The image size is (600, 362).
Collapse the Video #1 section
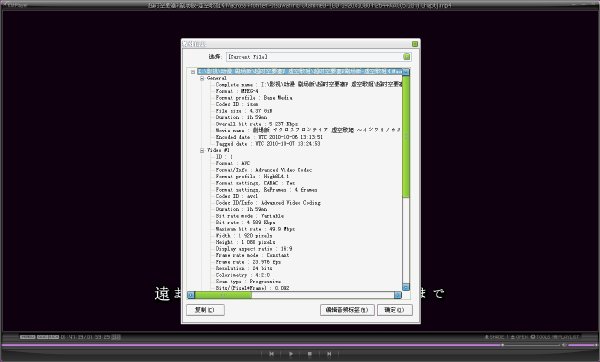click(202, 150)
